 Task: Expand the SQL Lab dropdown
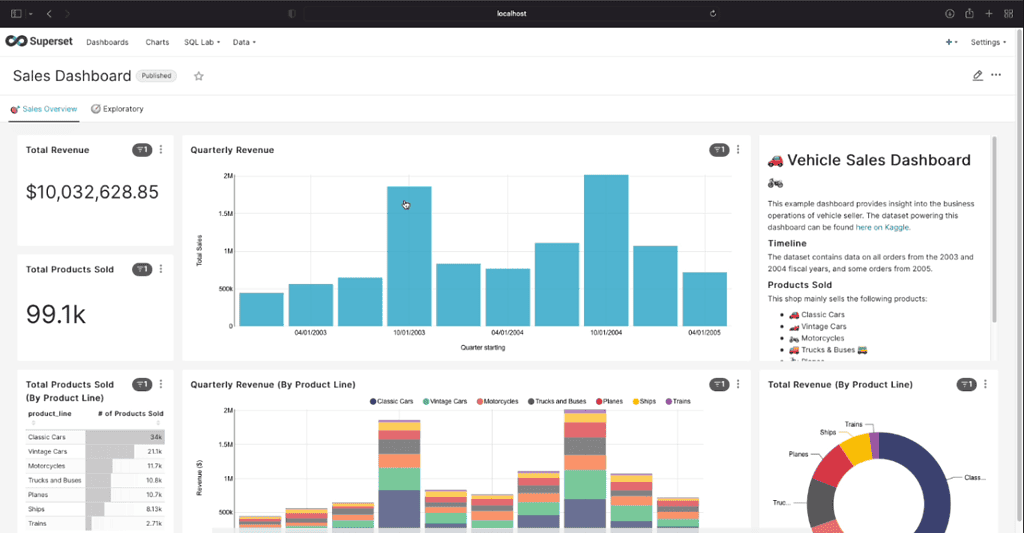[202, 42]
